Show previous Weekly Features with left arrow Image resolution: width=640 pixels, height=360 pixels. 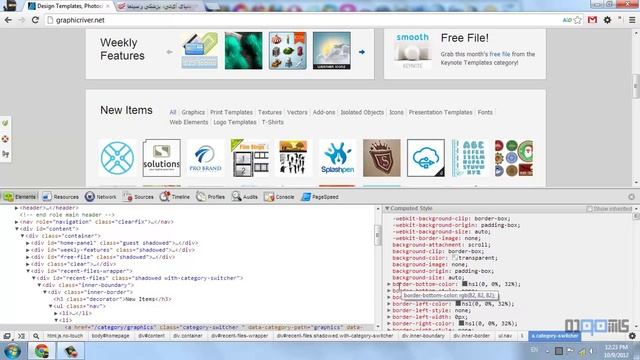point(169,52)
